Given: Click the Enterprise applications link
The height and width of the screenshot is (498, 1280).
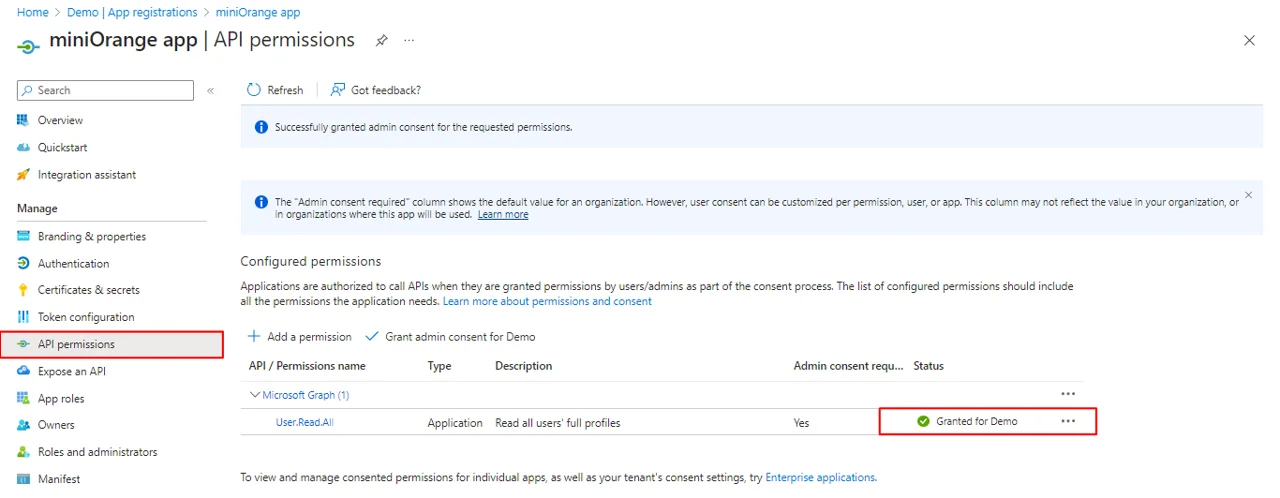Looking at the screenshot, I should click(820, 478).
